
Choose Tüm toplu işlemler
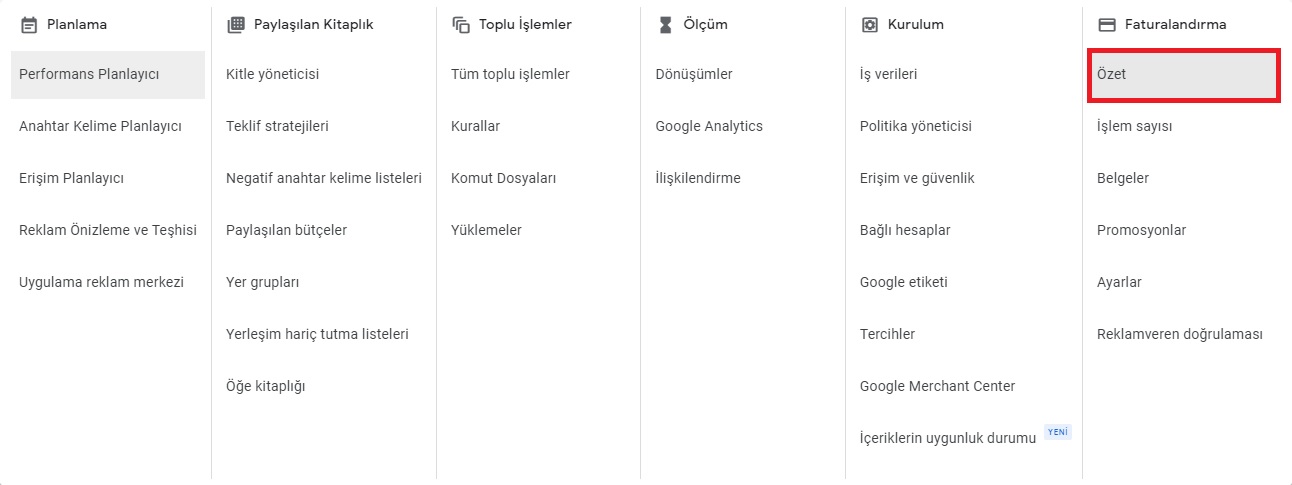(x=510, y=74)
